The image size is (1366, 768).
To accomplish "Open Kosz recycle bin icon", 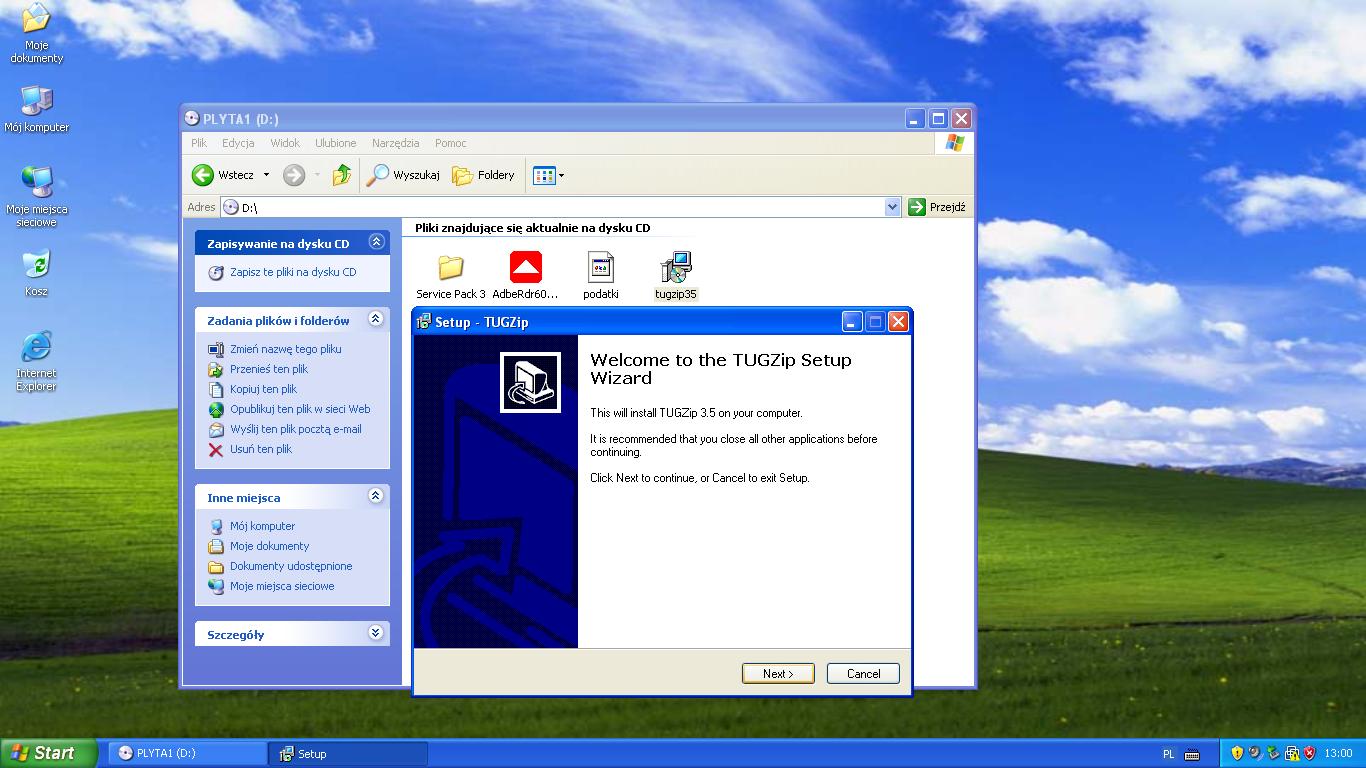I will coord(36,273).
